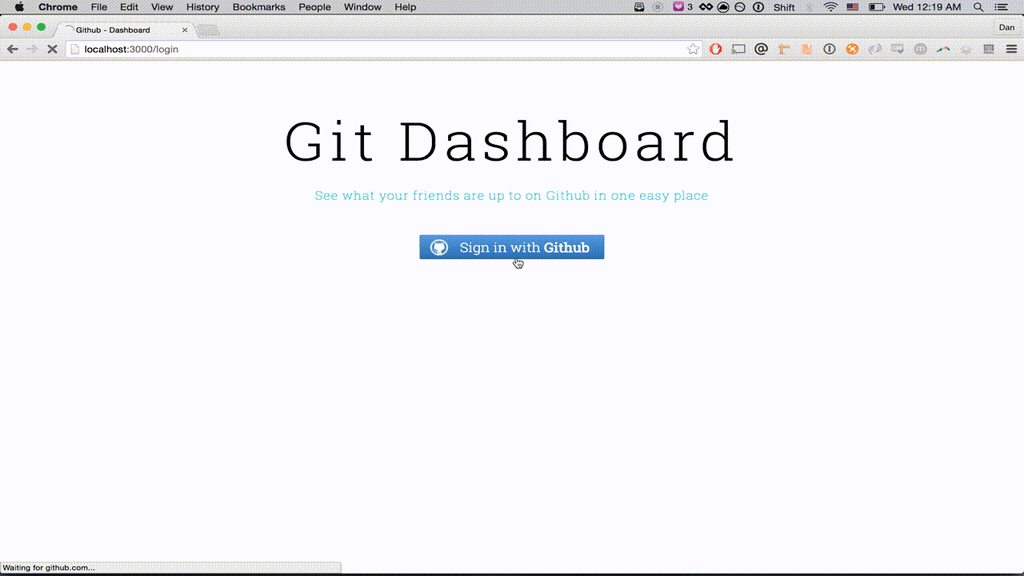Open the @ symbol extension
Image resolution: width=1024 pixels, height=576 pixels.
click(x=761, y=49)
